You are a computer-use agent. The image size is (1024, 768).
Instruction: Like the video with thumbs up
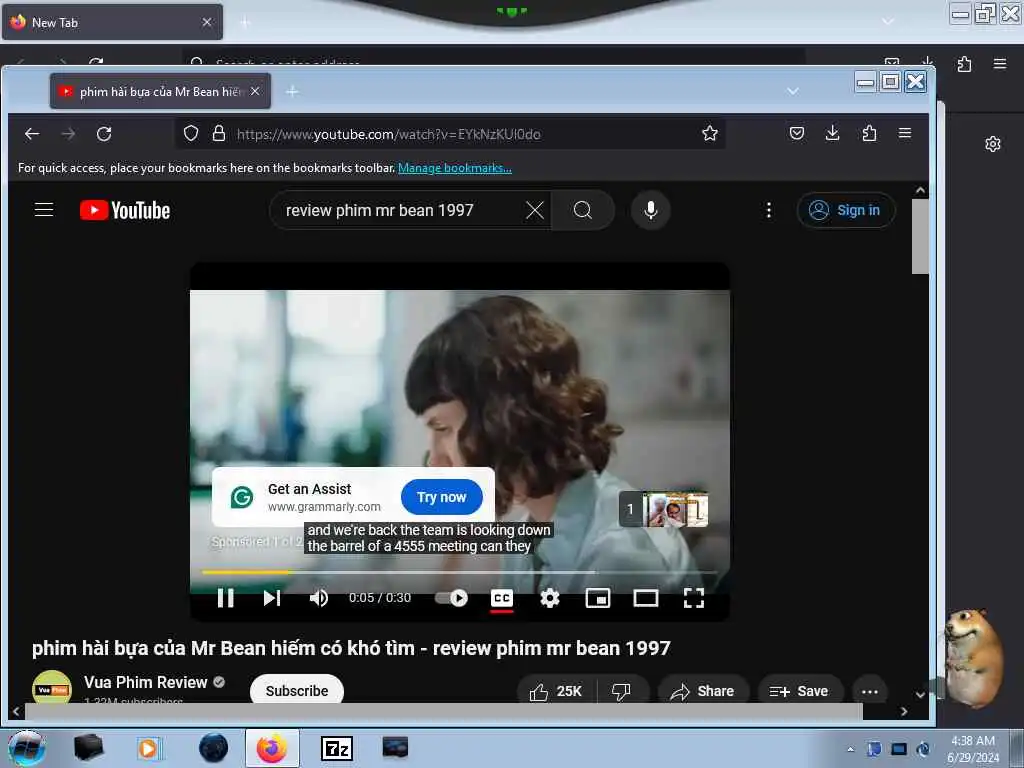click(556, 691)
